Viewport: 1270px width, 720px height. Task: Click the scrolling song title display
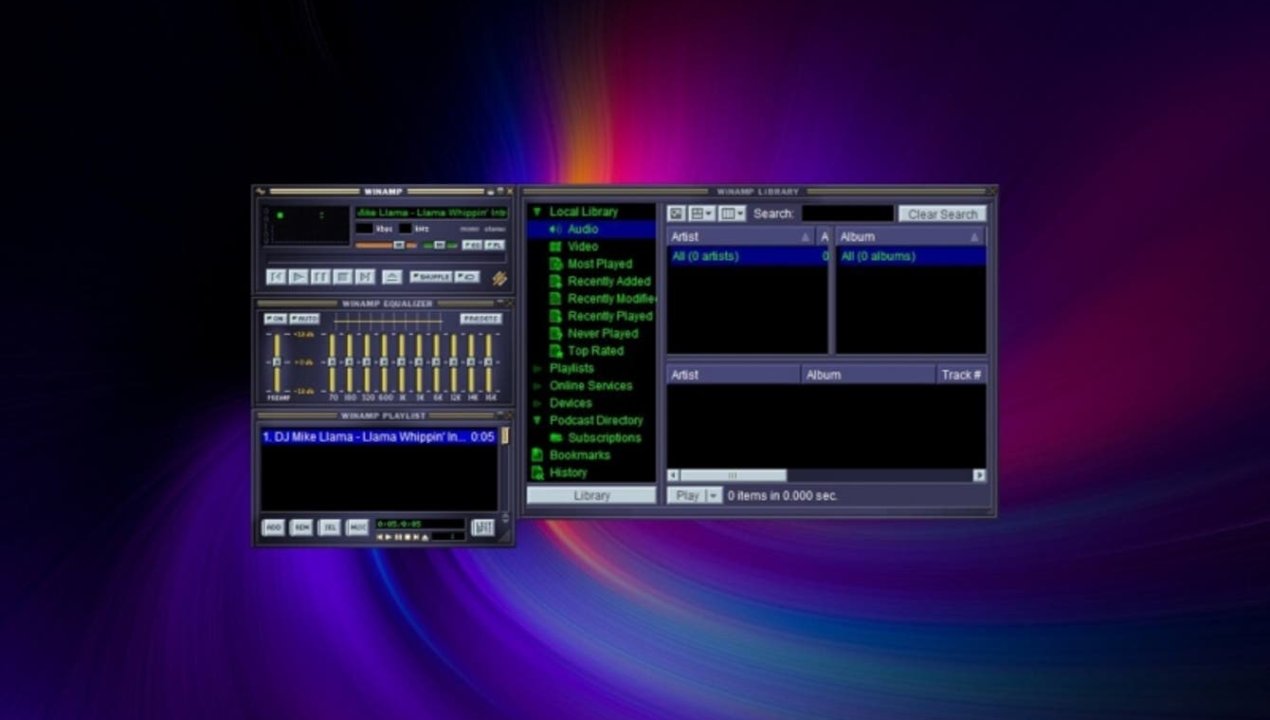(x=431, y=213)
